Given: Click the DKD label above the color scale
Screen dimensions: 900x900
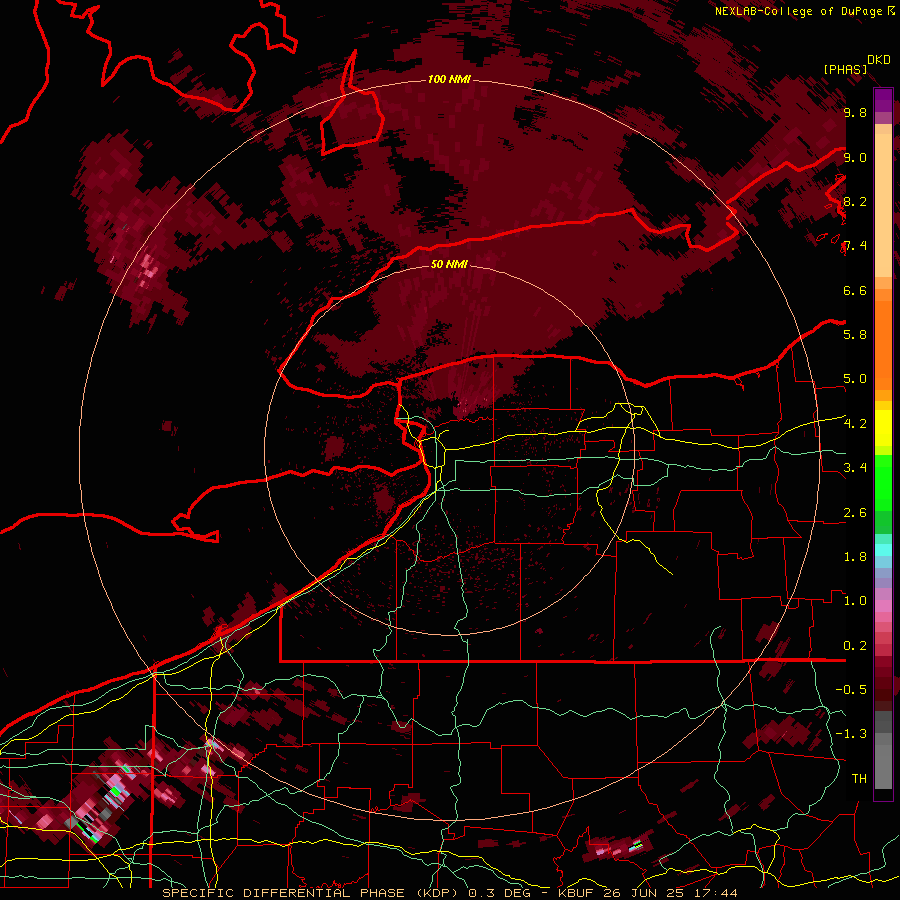Looking at the screenshot, I should pyautogui.click(x=879, y=60).
